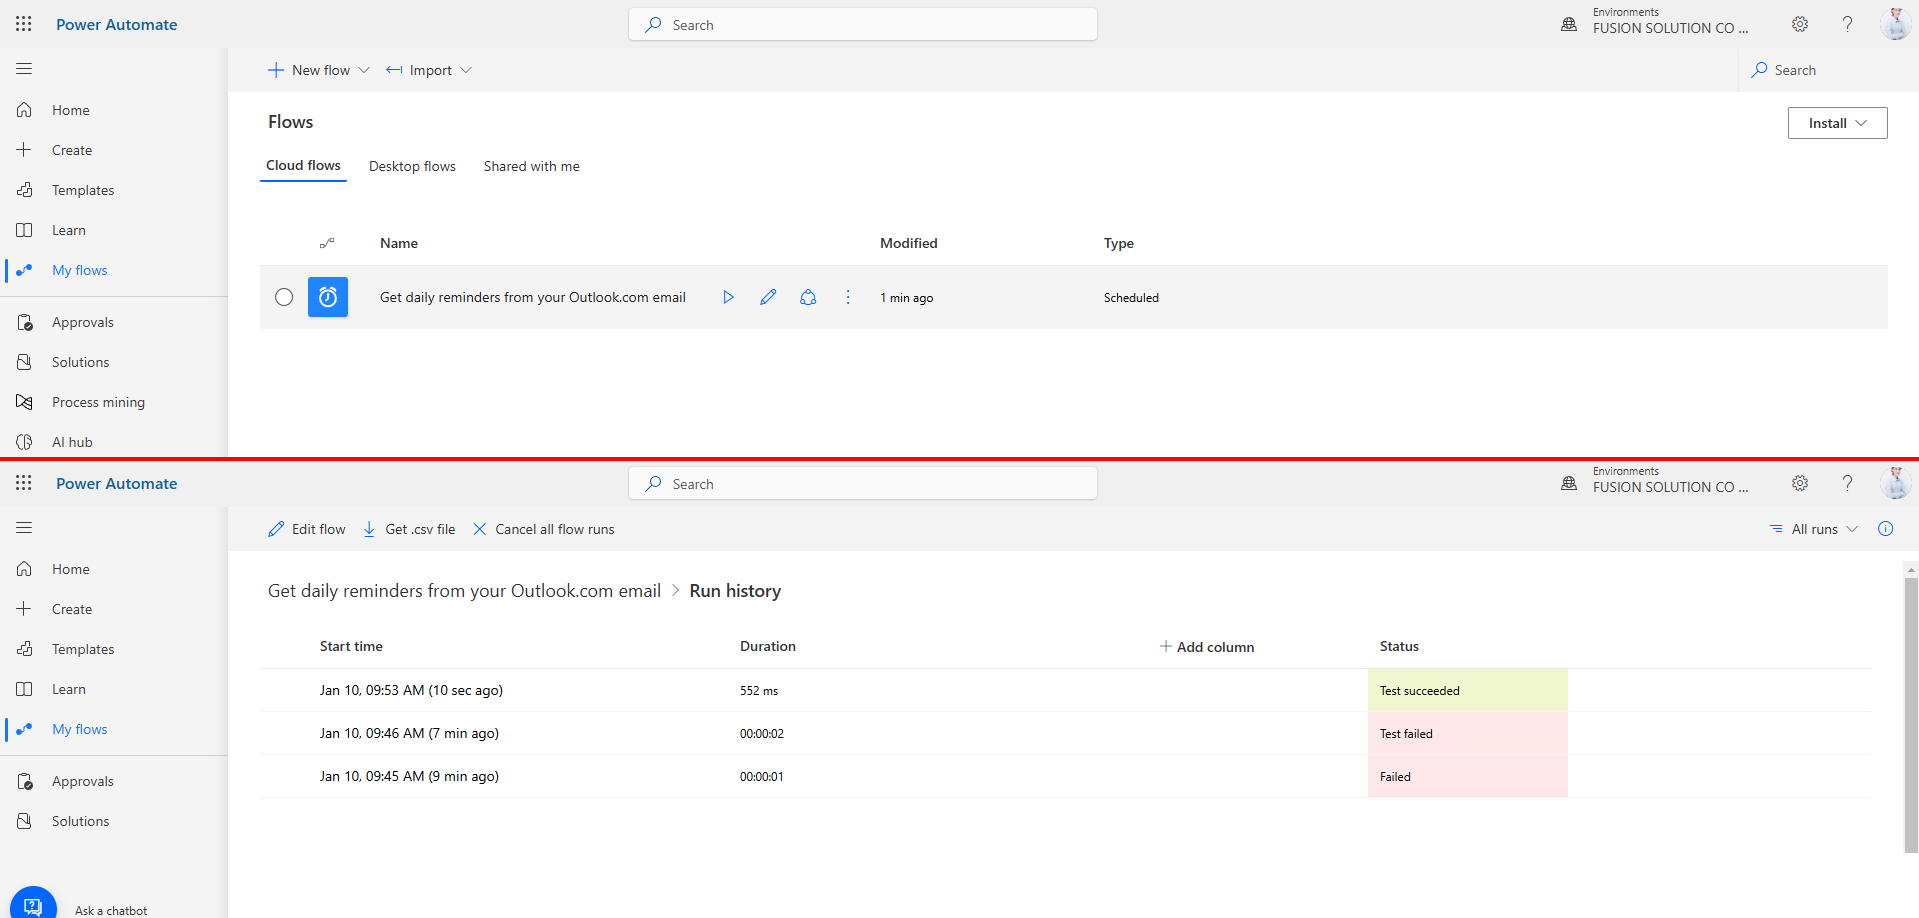Screen dimensions: 1919x918
Task: Click the main search box on Flows page
Action: pyautogui.click(x=863, y=24)
